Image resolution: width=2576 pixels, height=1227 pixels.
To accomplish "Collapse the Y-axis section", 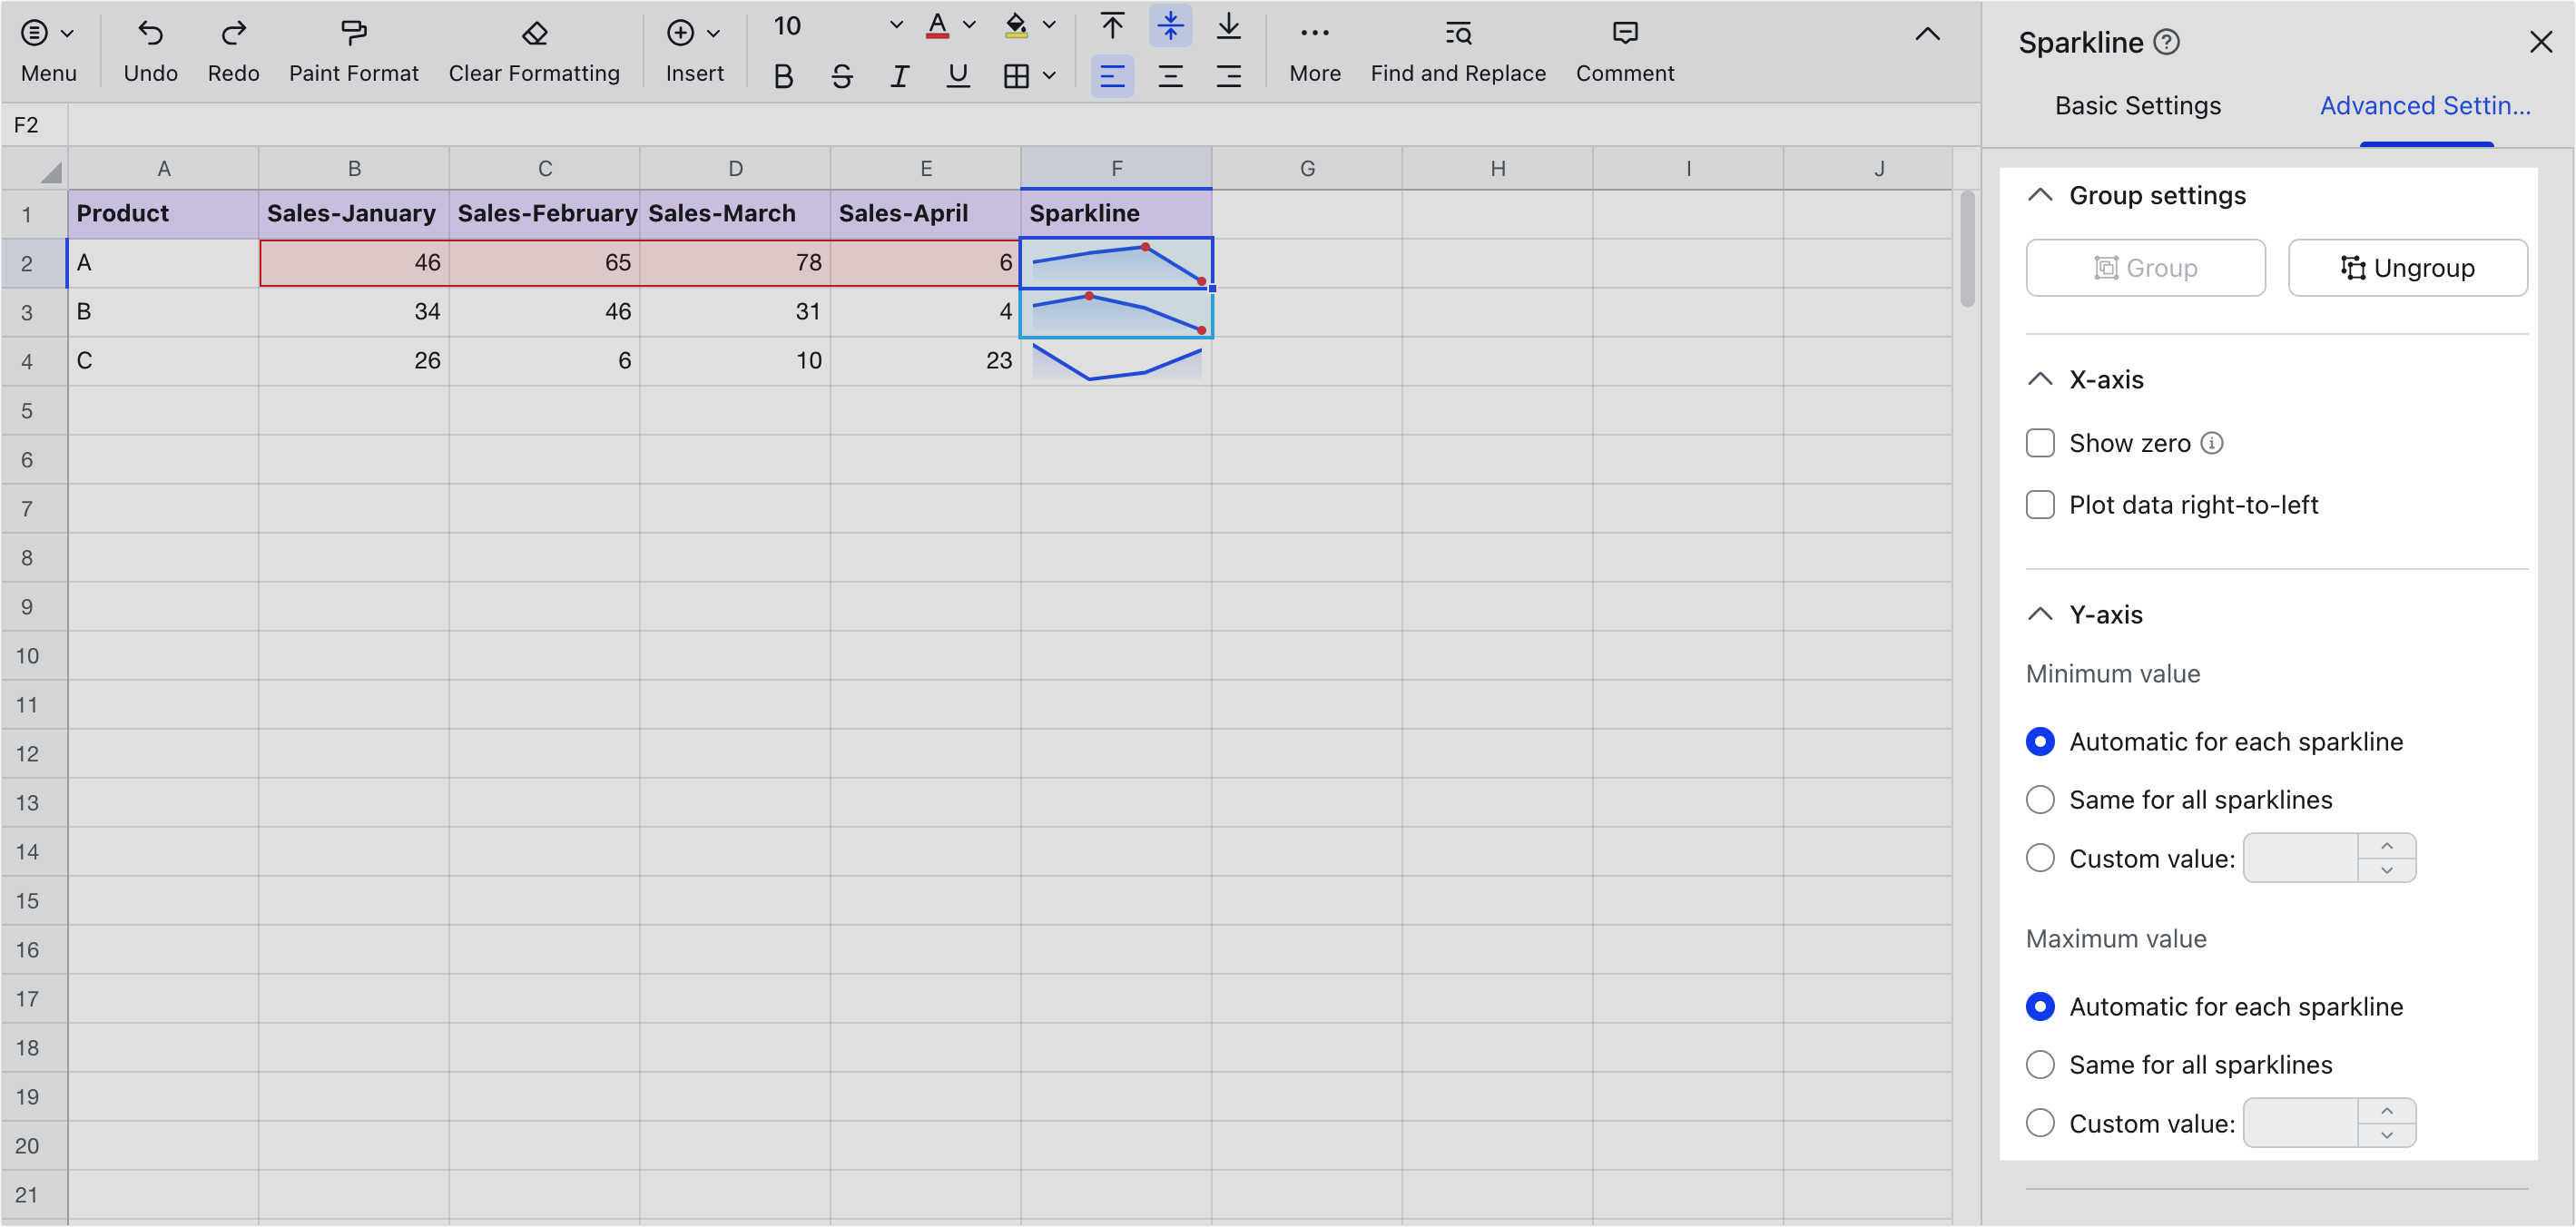I will tap(2040, 613).
